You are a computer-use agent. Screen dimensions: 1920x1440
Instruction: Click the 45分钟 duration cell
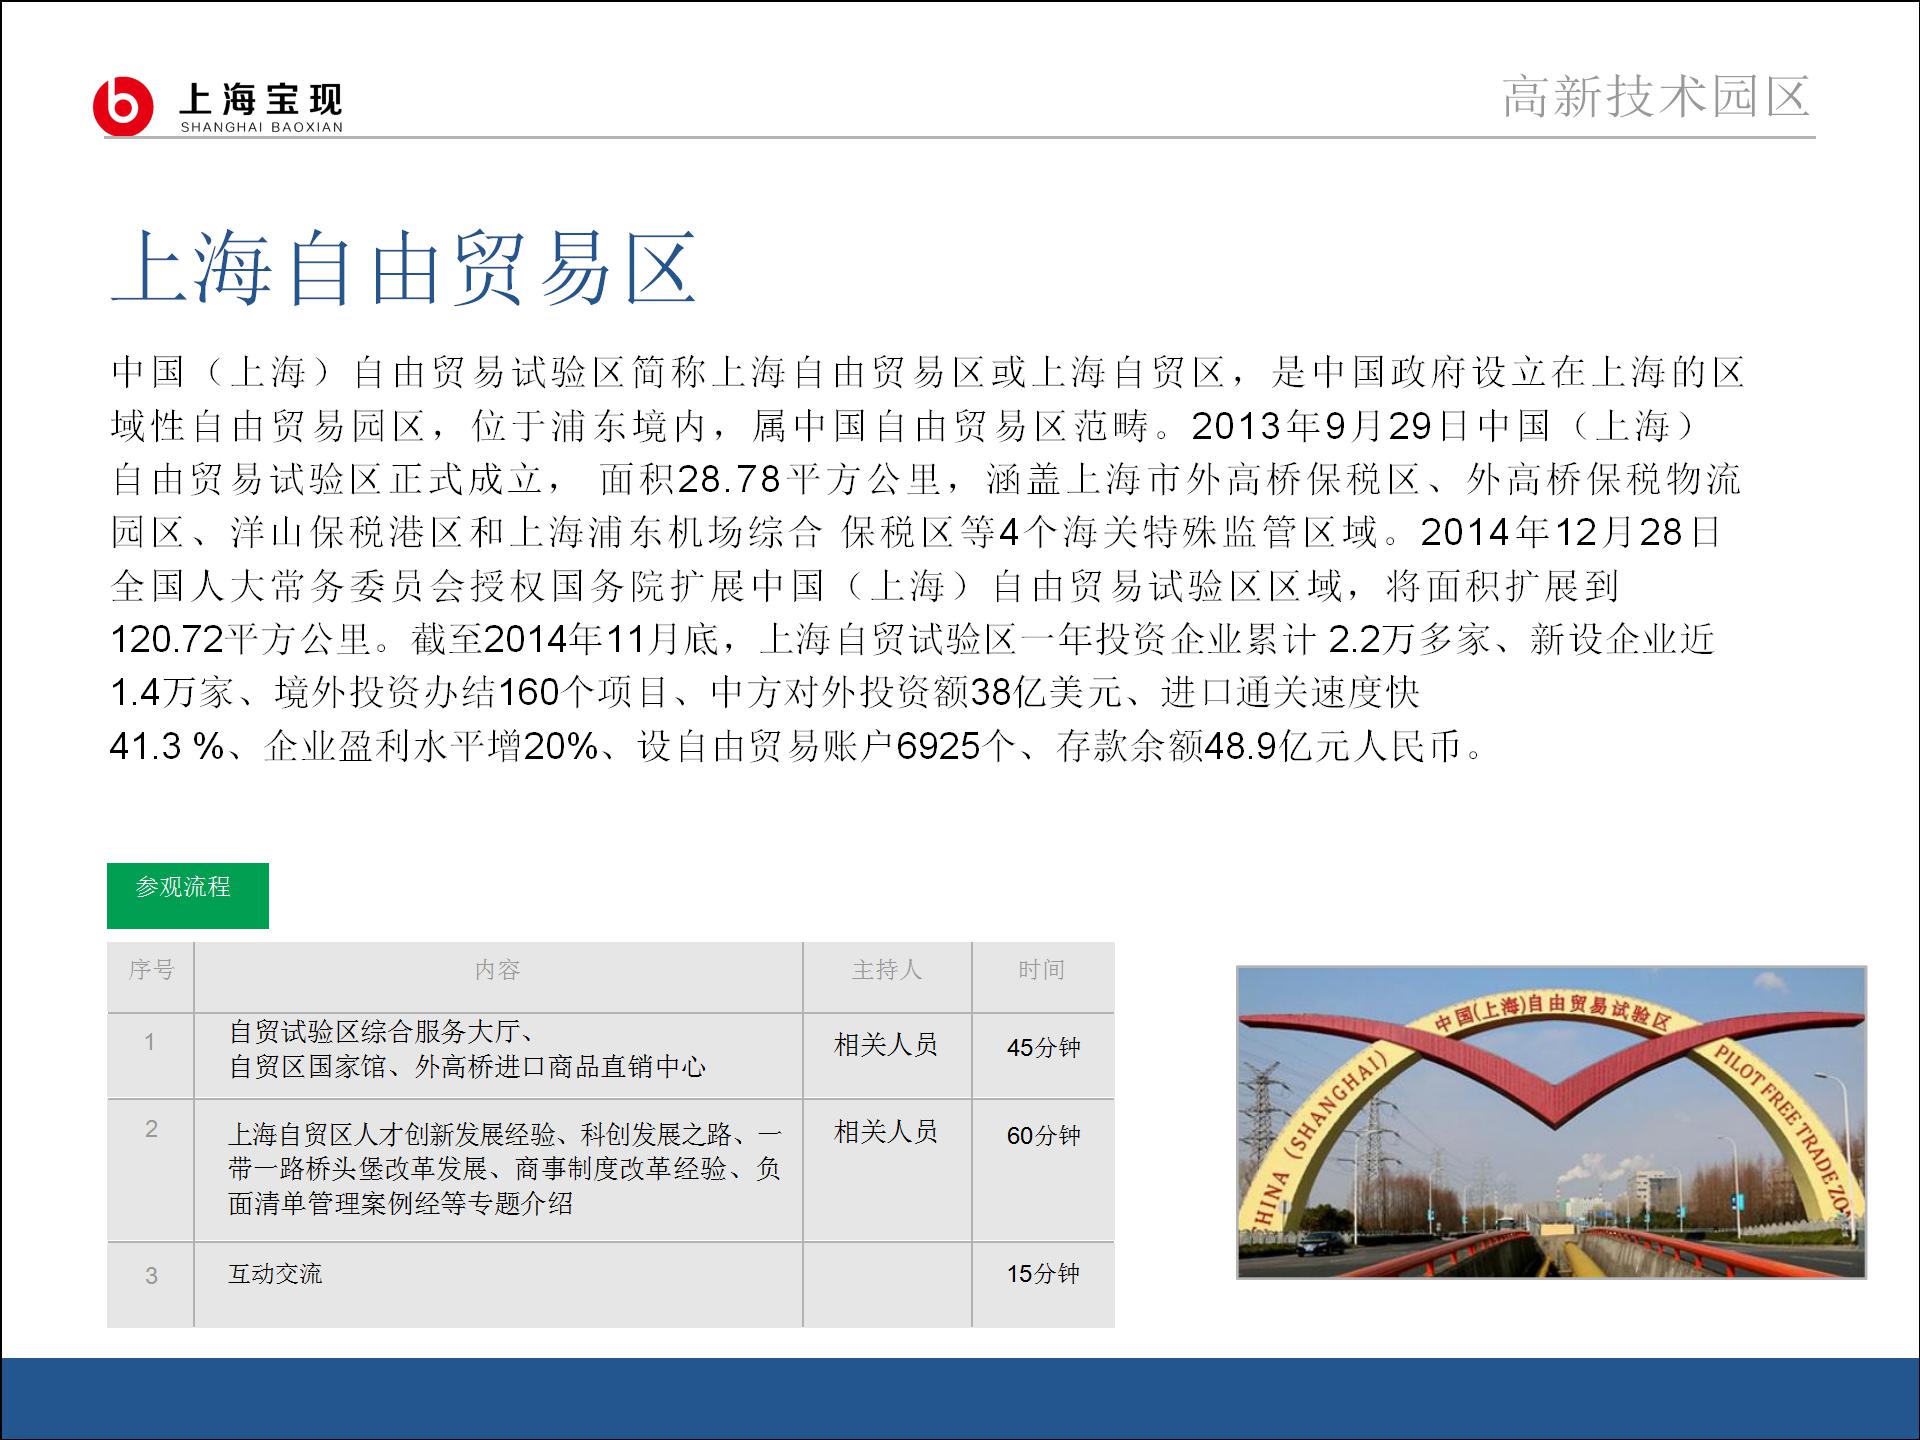1043,1056
